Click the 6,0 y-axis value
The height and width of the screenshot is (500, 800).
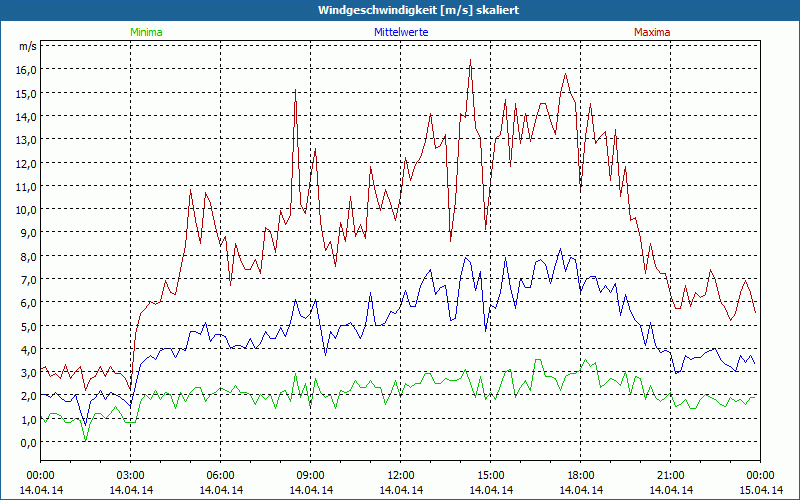point(30,303)
